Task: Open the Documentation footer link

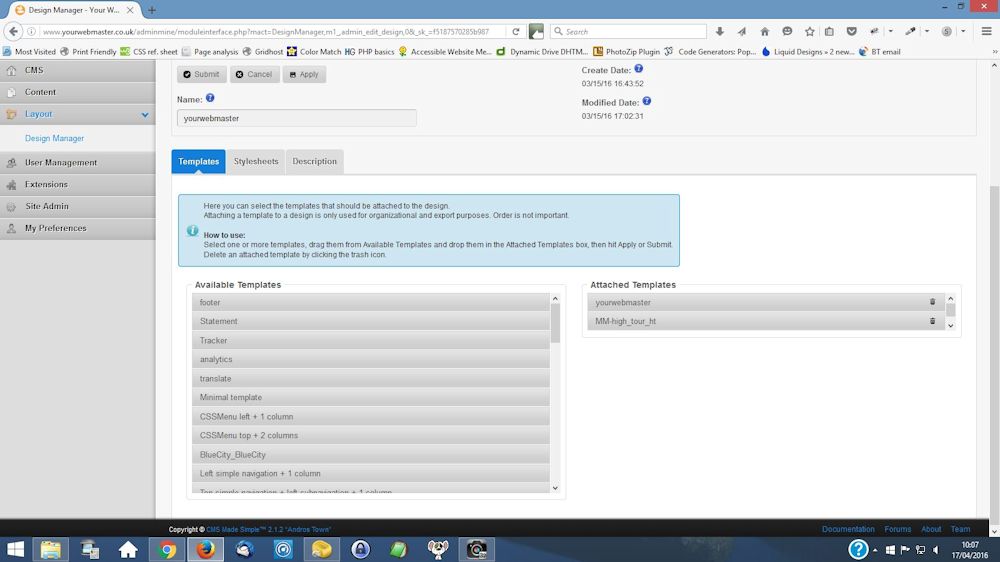Action: (x=848, y=529)
